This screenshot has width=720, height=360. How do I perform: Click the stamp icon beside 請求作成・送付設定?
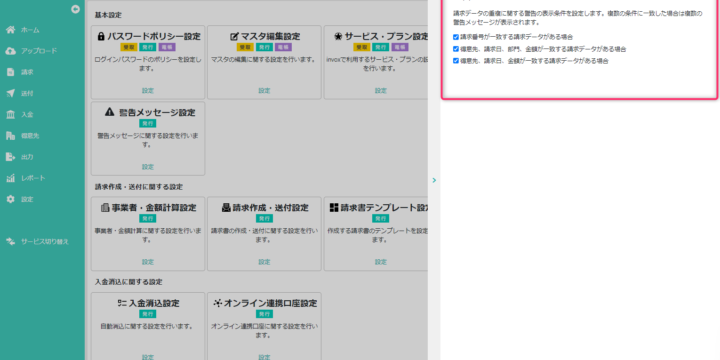[x=226, y=208]
